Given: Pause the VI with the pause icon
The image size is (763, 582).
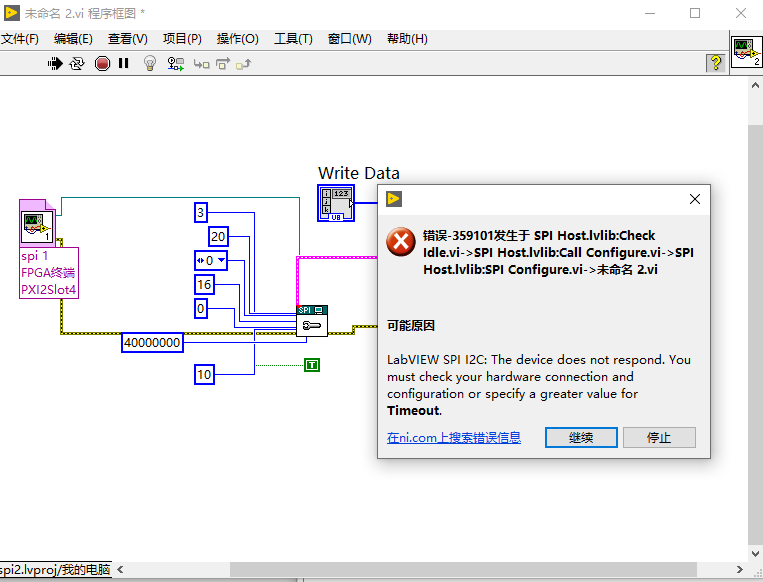Looking at the screenshot, I should pos(124,63).
